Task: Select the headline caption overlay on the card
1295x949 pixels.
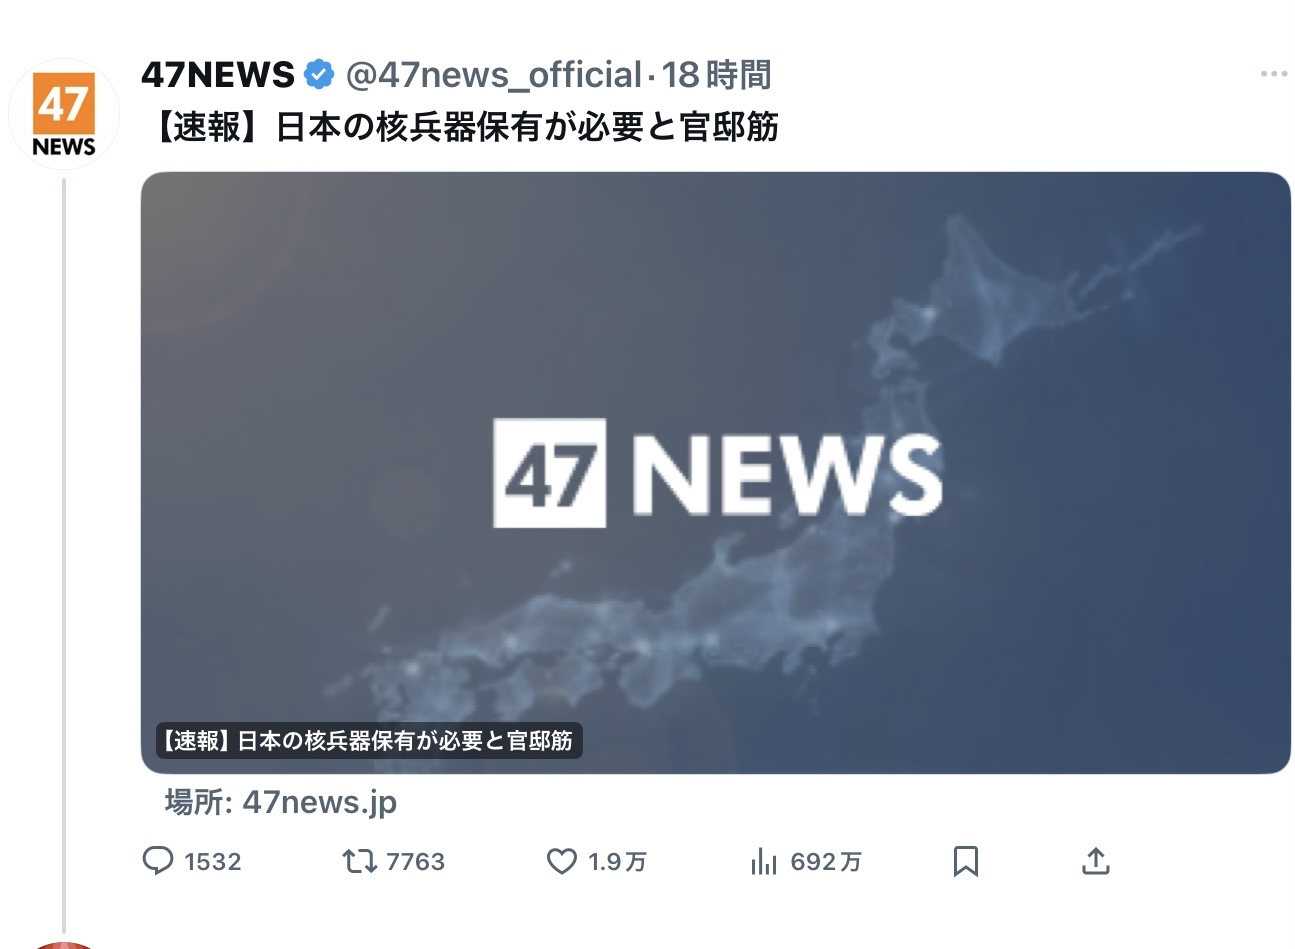Action: [369, 741]
